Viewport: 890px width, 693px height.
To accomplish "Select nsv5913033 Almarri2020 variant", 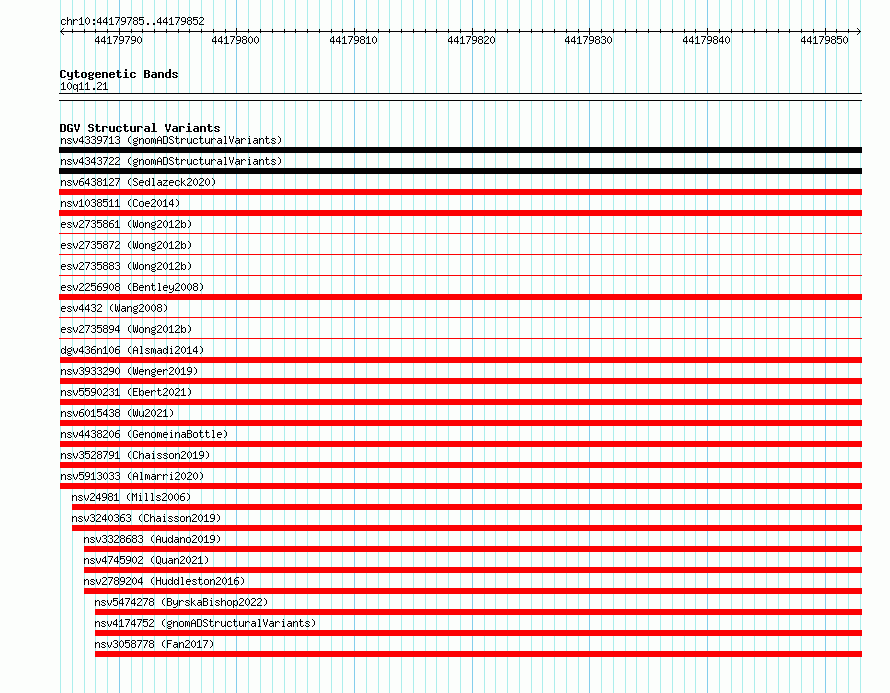I will click(132, 476).
